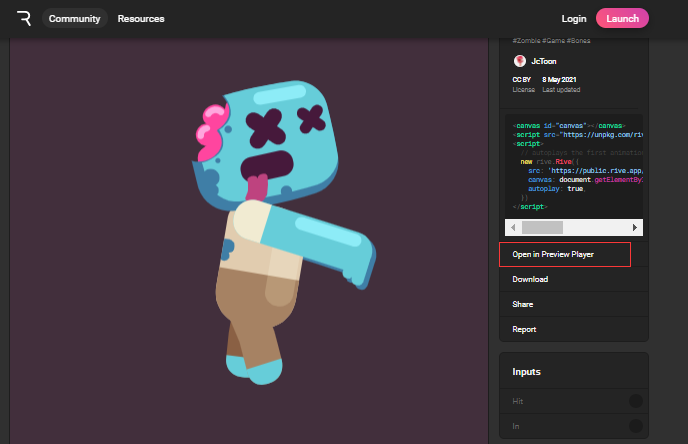688x444 pixels.
Task: Click the code scrollbar right arrow
Action: pyautogui.click(x=634, y=227)
